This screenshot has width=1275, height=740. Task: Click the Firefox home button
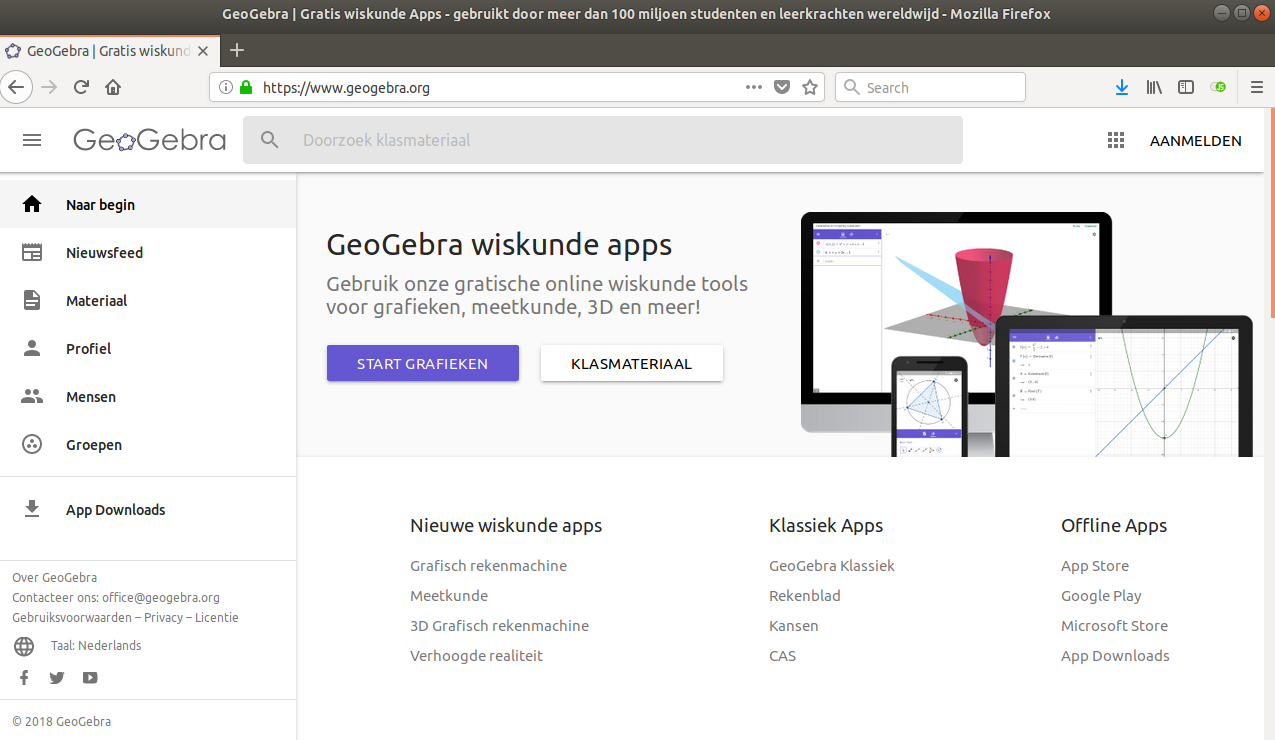[x=113, y=87]
